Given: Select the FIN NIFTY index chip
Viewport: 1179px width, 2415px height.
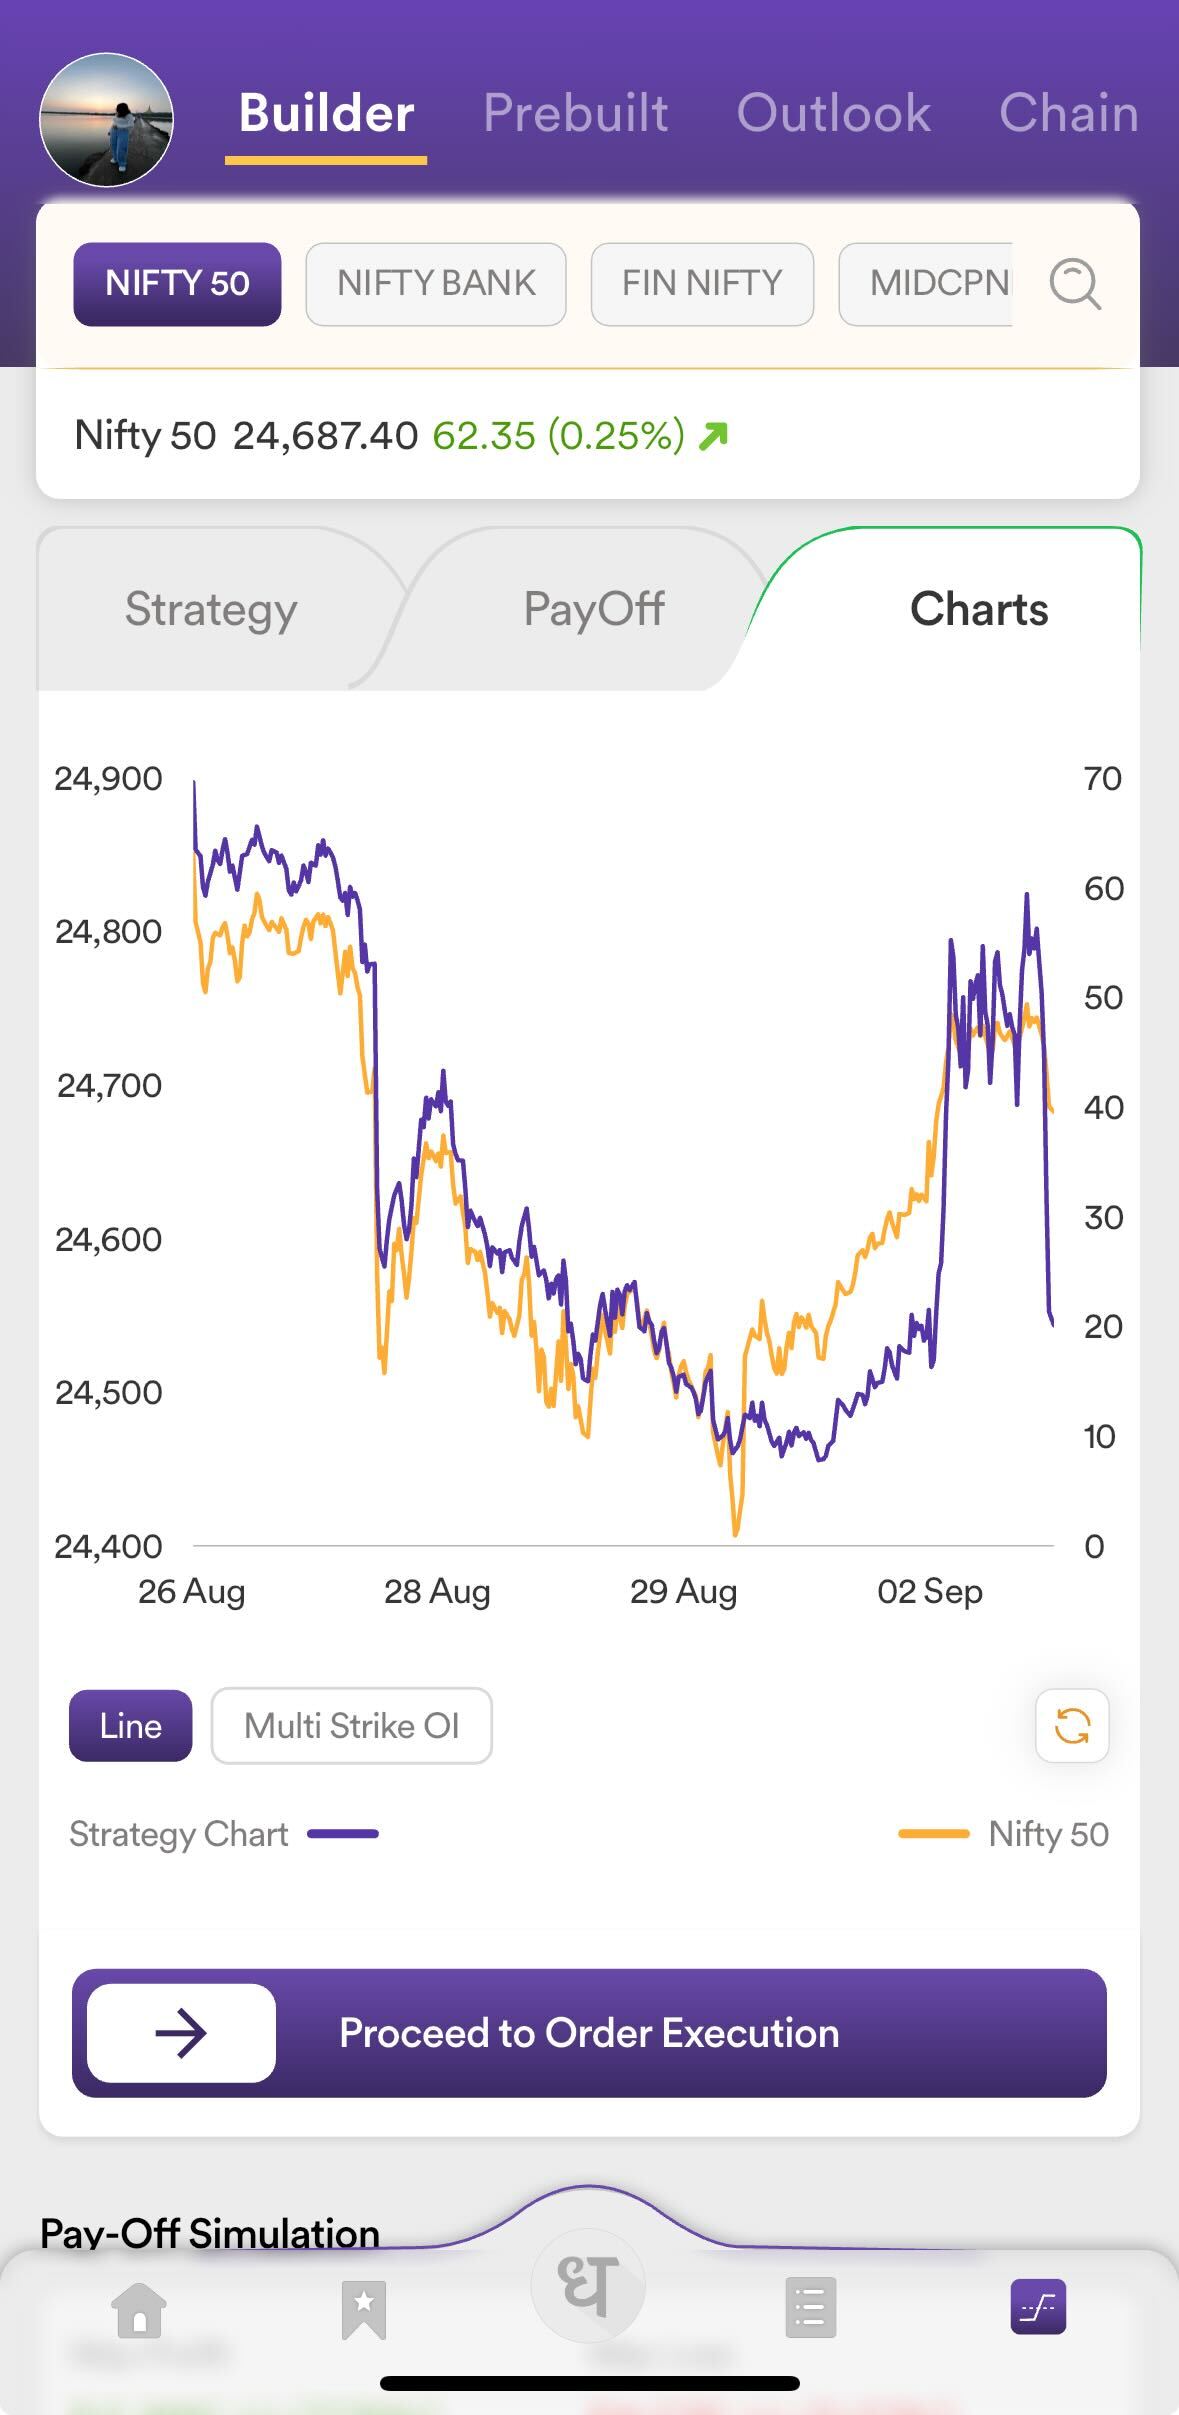Looking at the screenshot, I should pyautogui.click(x=702, y=284).
